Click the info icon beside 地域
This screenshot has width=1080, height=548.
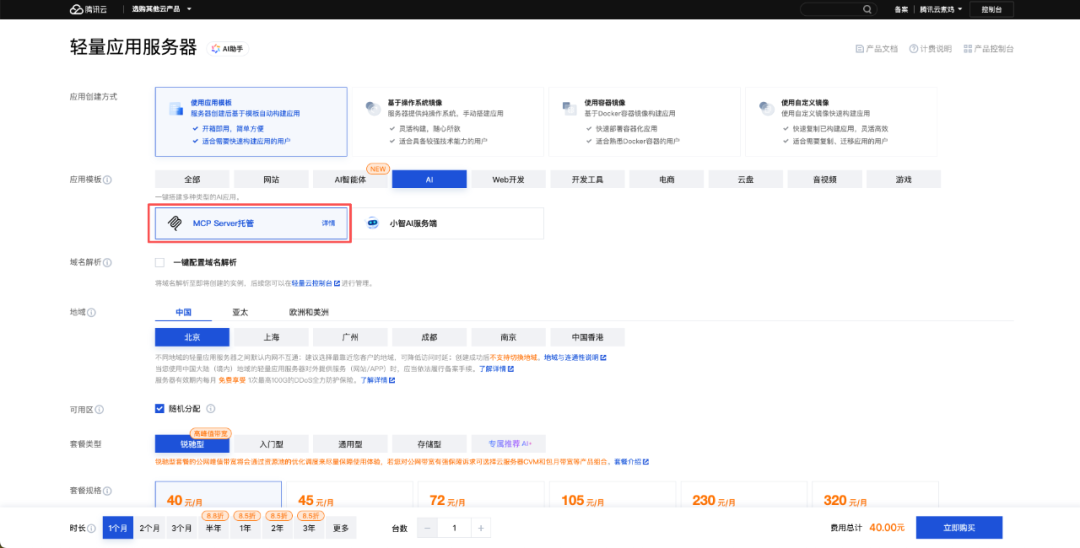coord(92,313)
